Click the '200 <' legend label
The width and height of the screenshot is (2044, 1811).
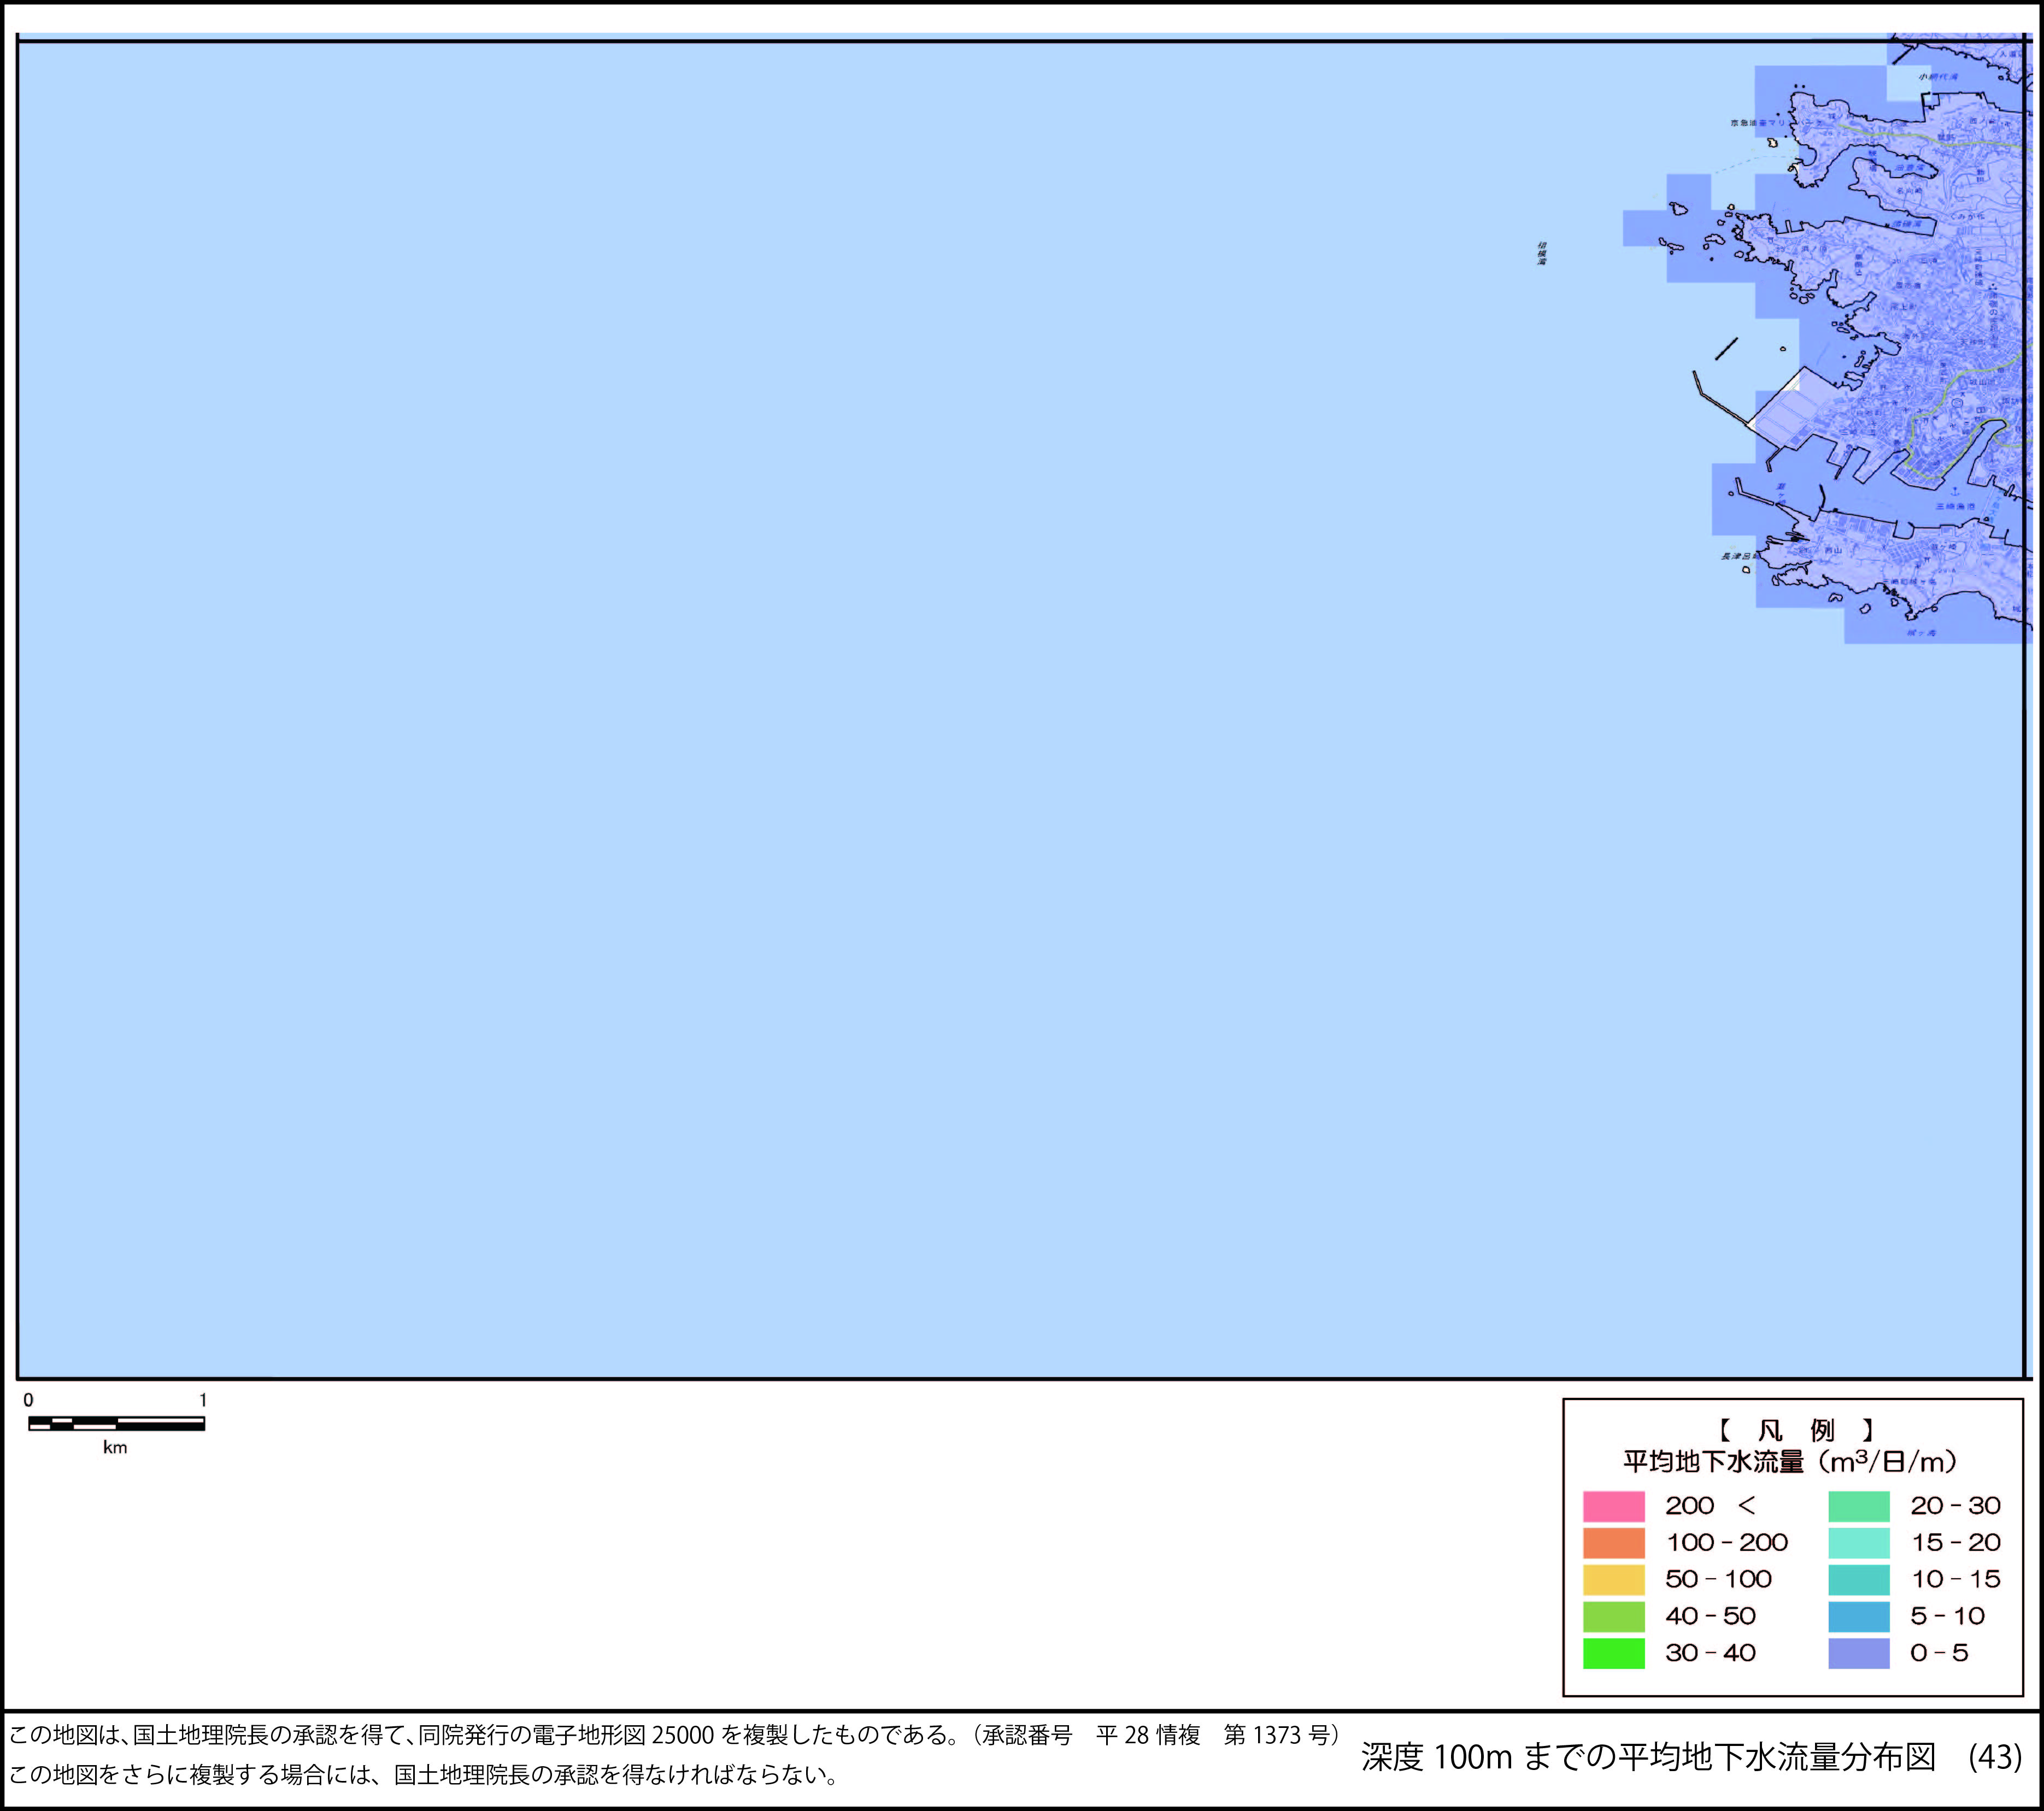pos(1710,1506)
